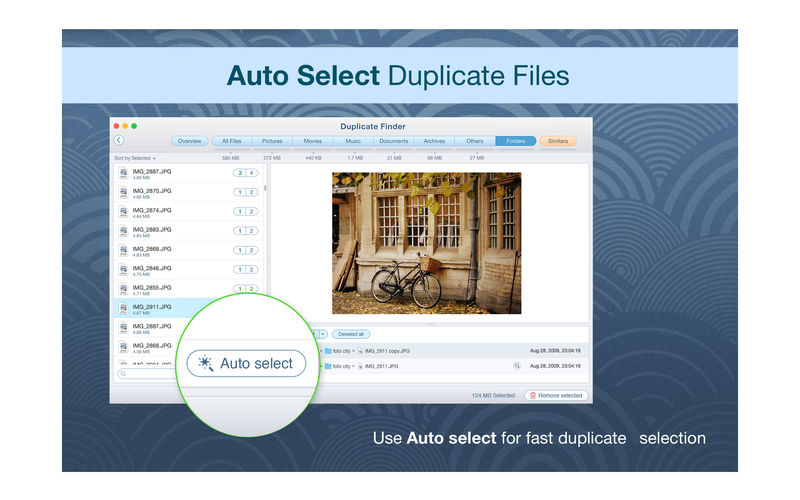Click the magic wand Auto select icon
The width and height of the screenshot is (800, 500).
click(206, 363)
